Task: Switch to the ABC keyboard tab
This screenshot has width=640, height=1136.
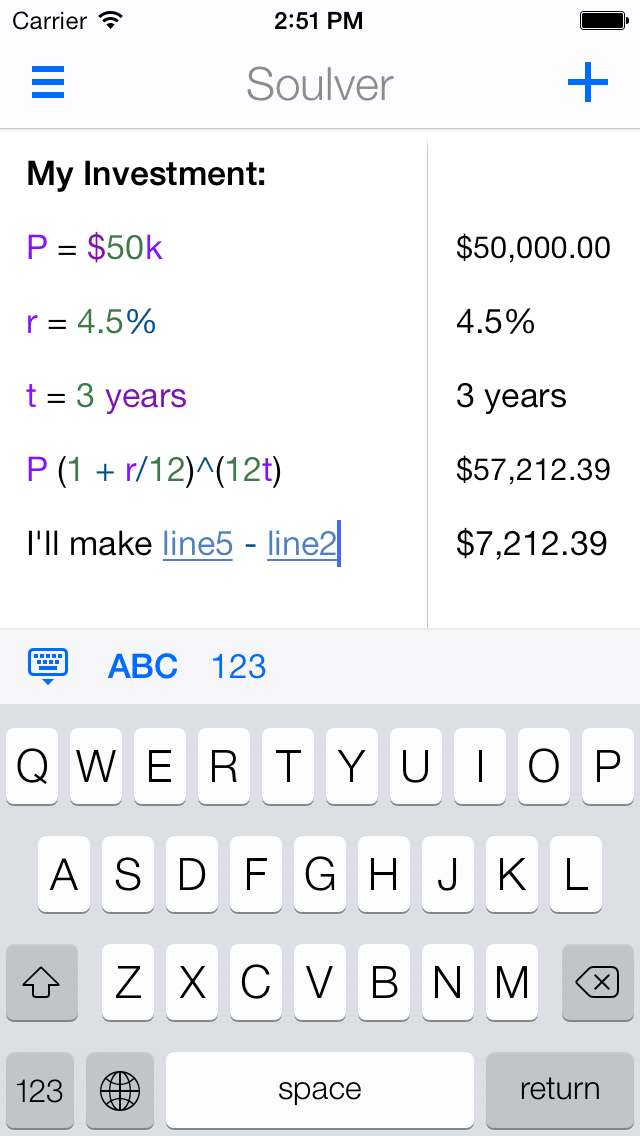Action: pos(143,666)
